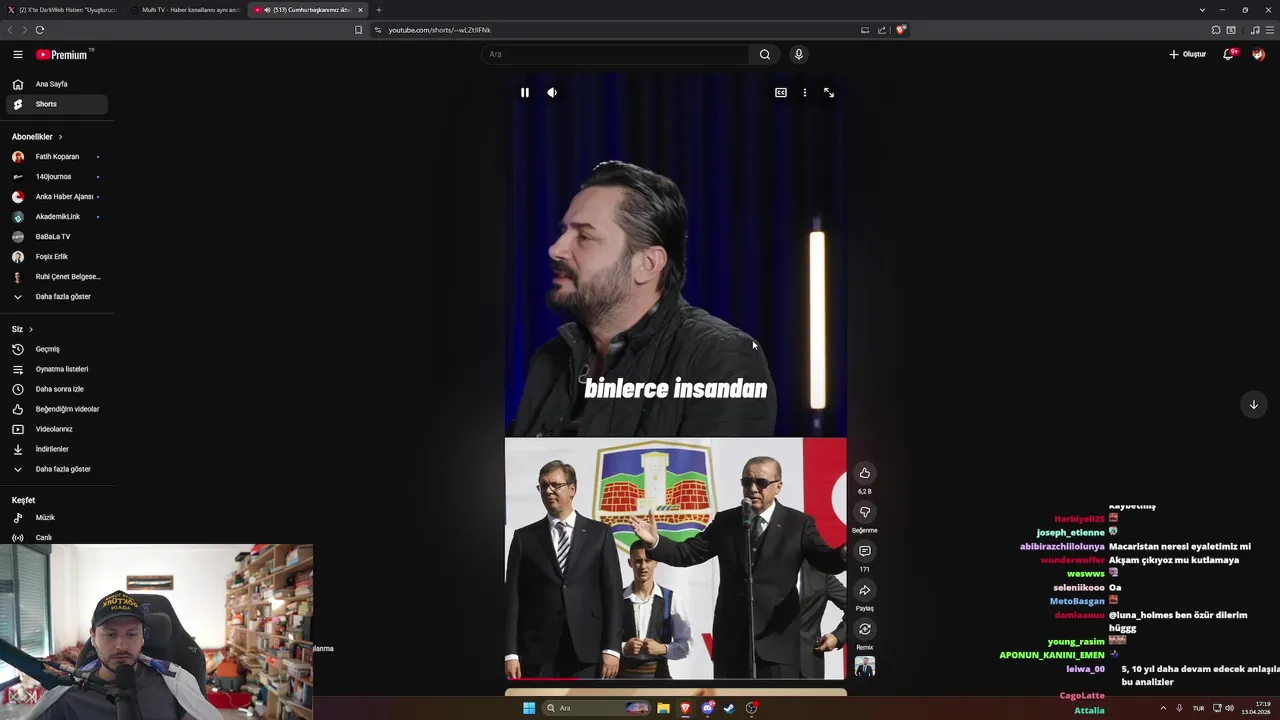Expand Daha fazla göster under subscriptions
The height and width of the screenshot is (720, 1280).
[57, 297]
